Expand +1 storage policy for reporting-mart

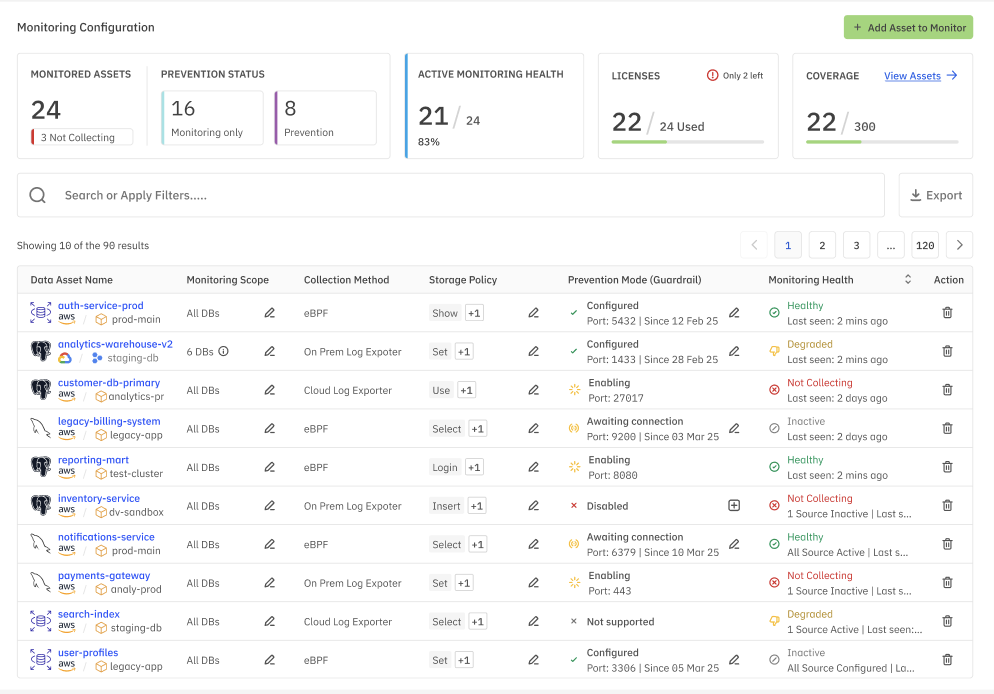(474, 467)
